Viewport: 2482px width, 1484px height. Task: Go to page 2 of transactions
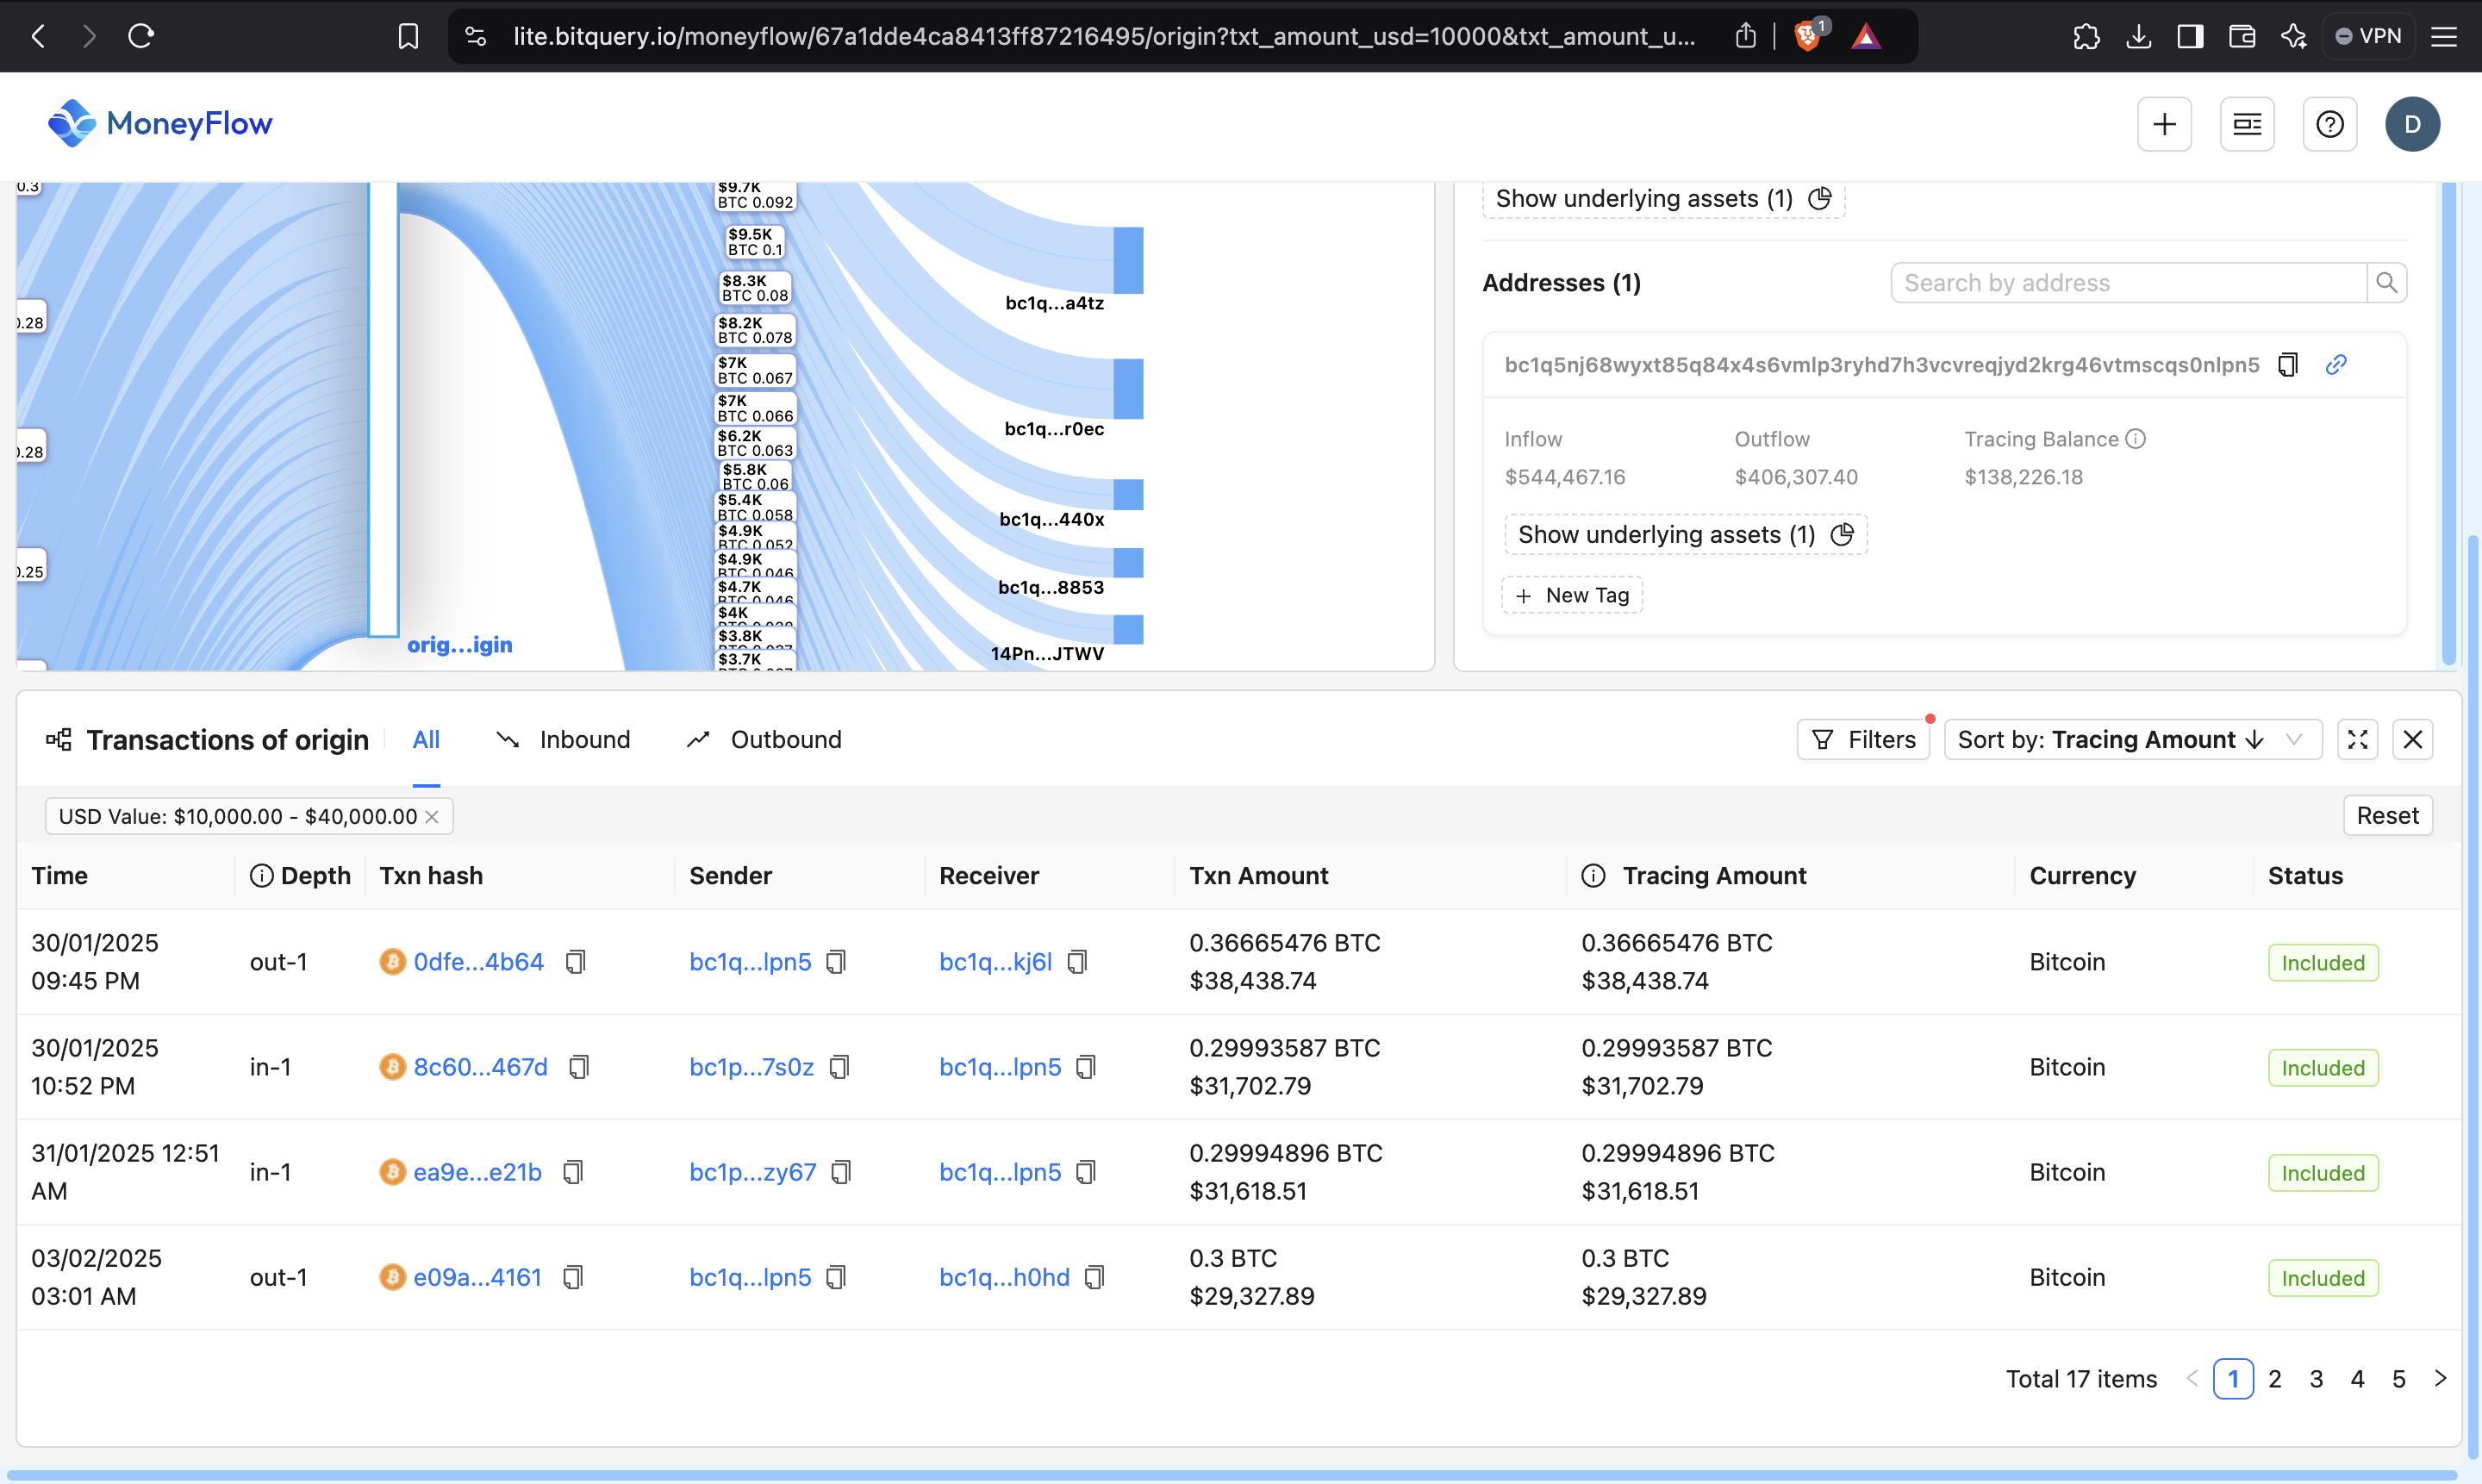point(2275,1378)
